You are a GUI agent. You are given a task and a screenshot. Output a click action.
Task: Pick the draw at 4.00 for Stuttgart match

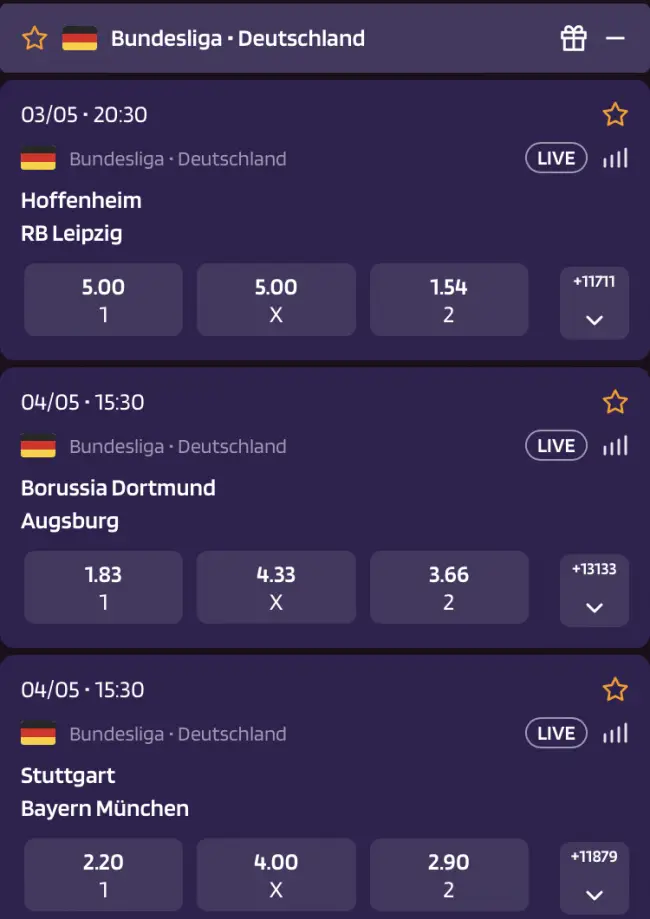point(276,875)
